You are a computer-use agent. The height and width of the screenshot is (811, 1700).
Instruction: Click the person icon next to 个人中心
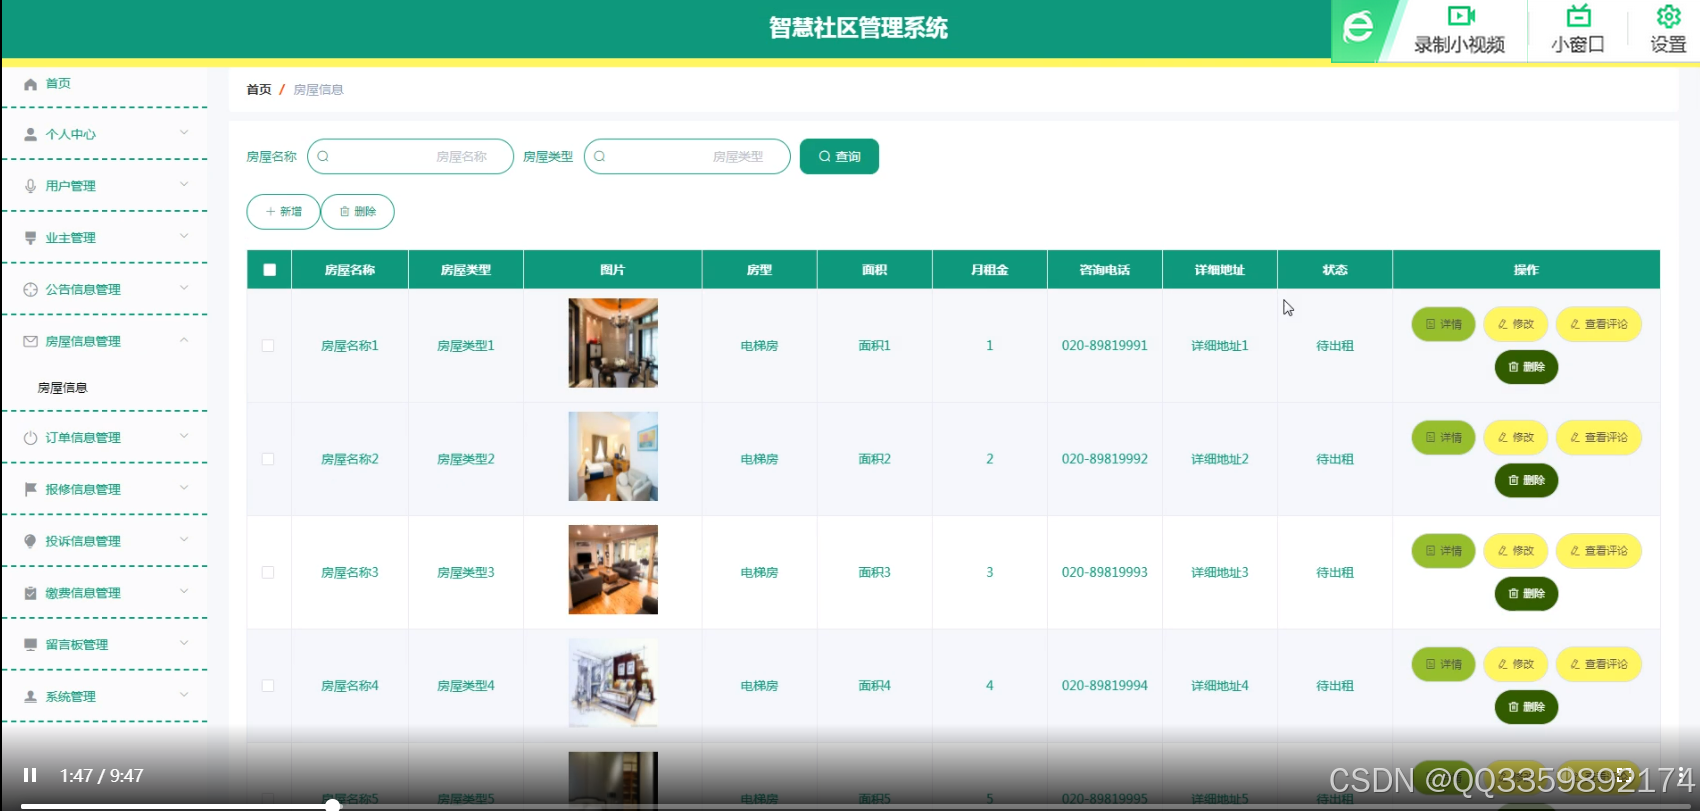pos(30,134)
